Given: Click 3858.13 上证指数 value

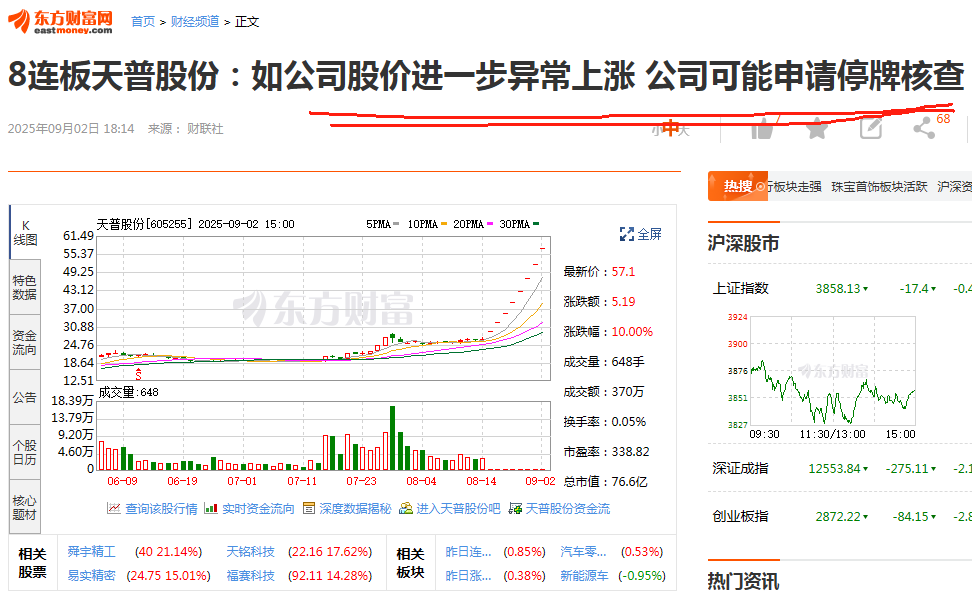Looking at the screenshot, I should point(837,288).
